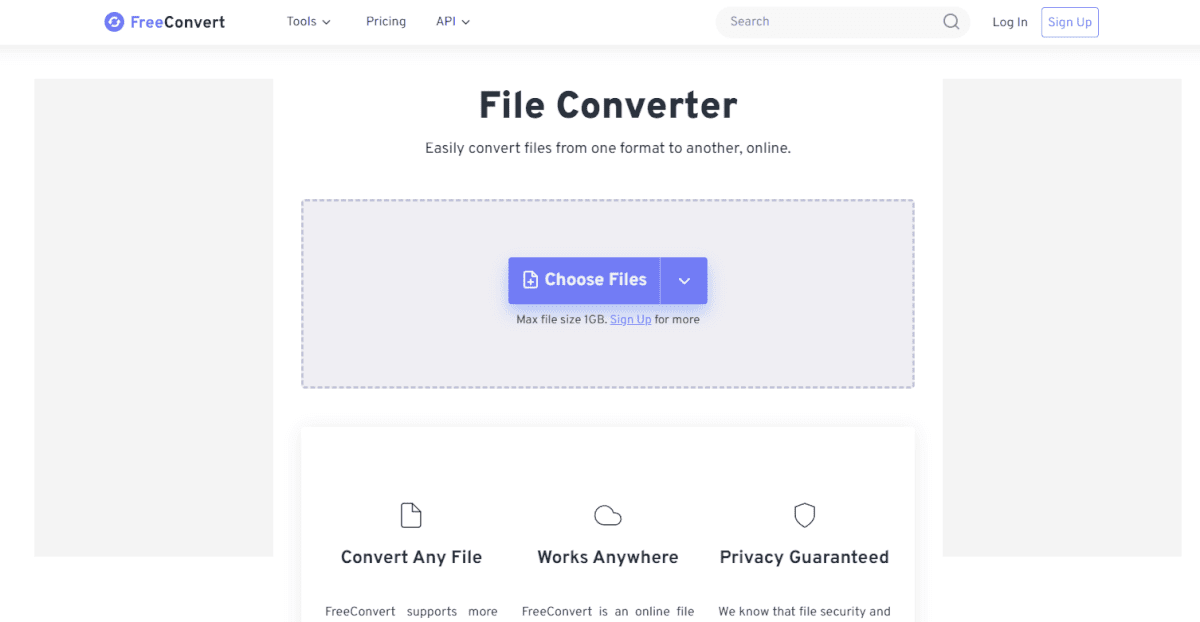This screenshot has height=622, width=1200.
Task: Select the Pricing menu item
Action: click(386, 21)
